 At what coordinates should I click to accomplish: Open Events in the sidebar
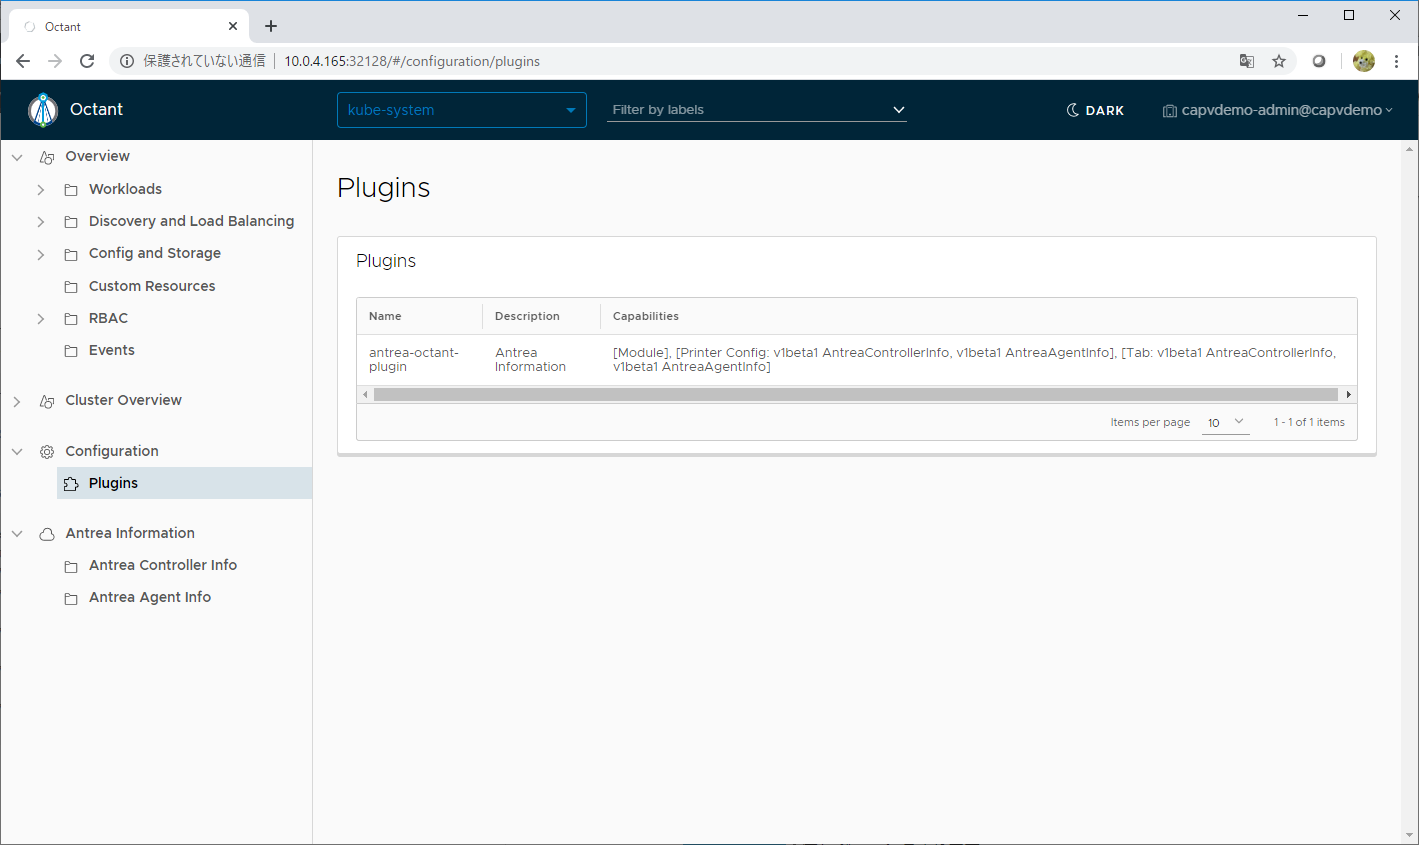pyautogui.click(x=111, y=350)
